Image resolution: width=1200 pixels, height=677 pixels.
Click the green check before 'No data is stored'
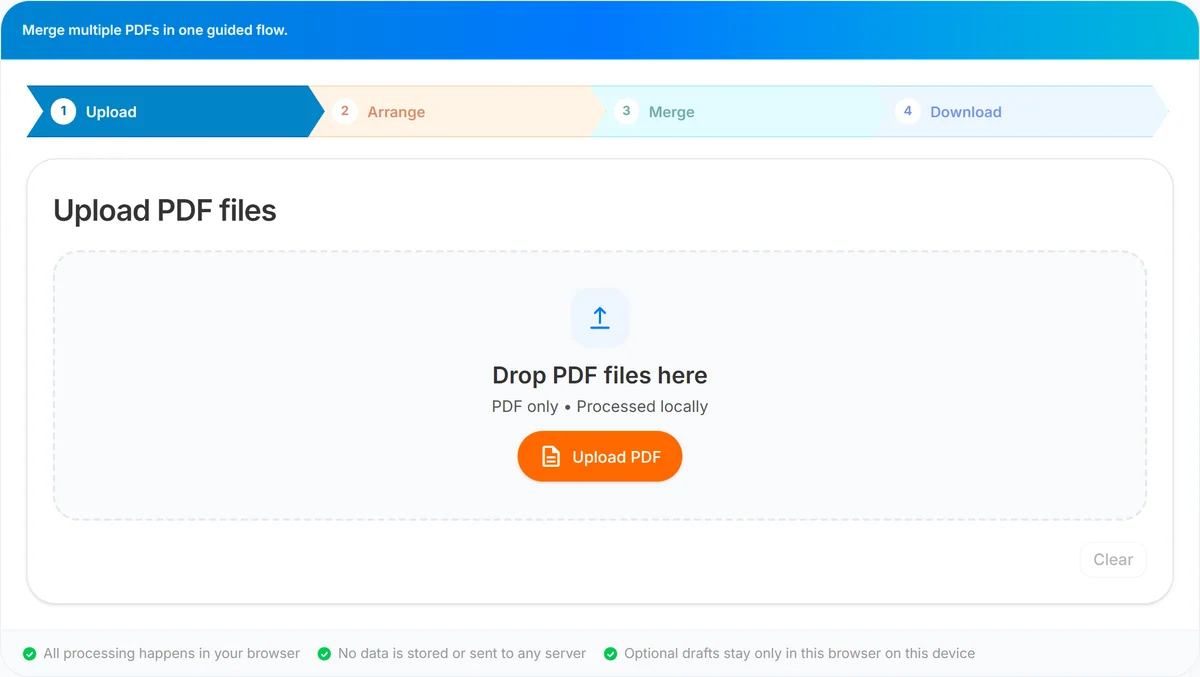click(x=324, y=654)
